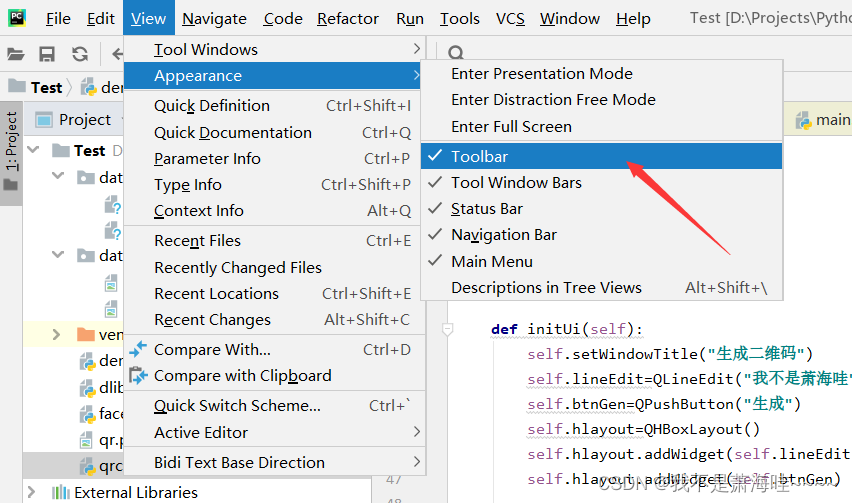Click the Open folder toolbar icon

pos(15,54)
